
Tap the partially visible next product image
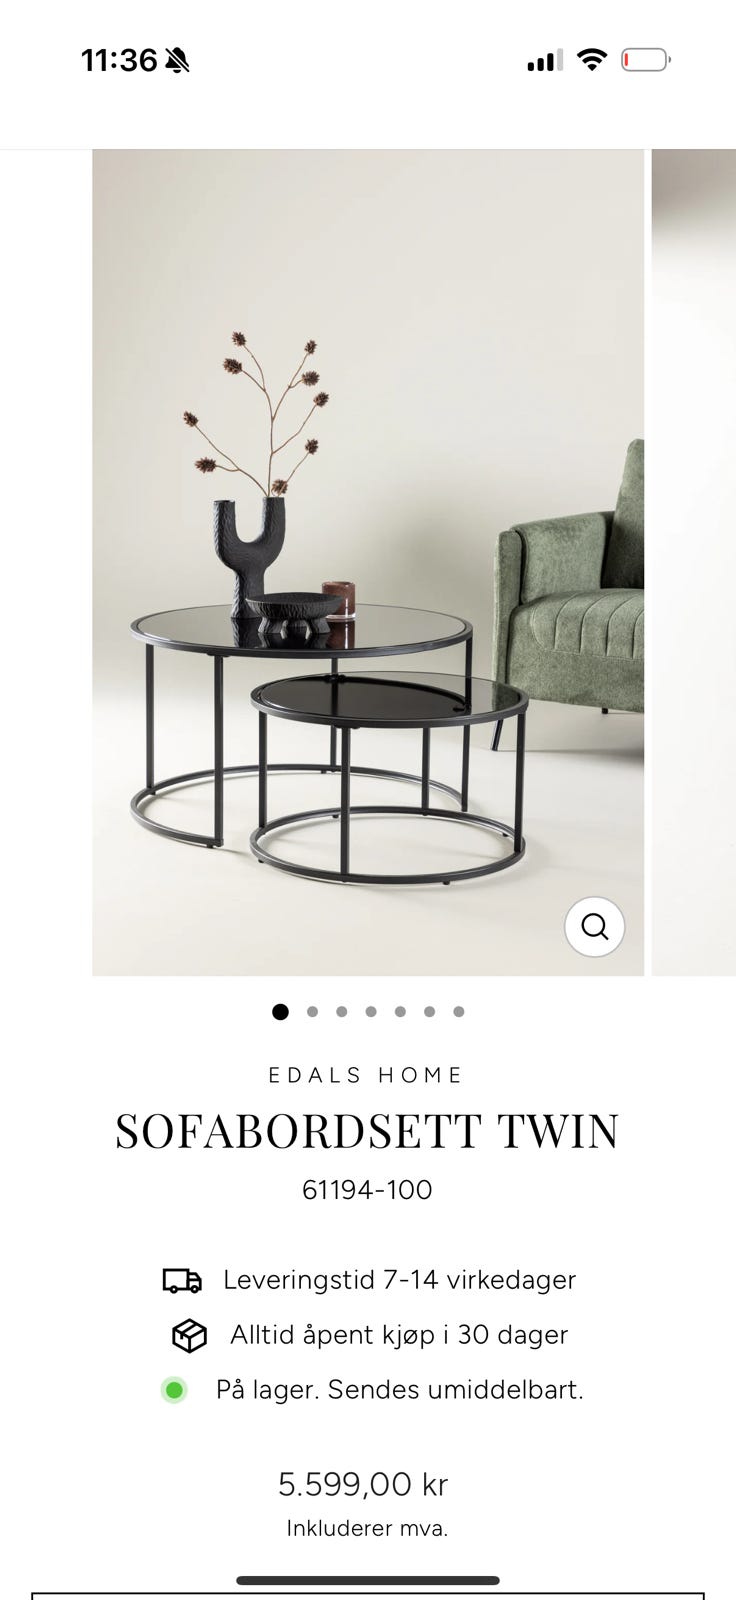694,562
